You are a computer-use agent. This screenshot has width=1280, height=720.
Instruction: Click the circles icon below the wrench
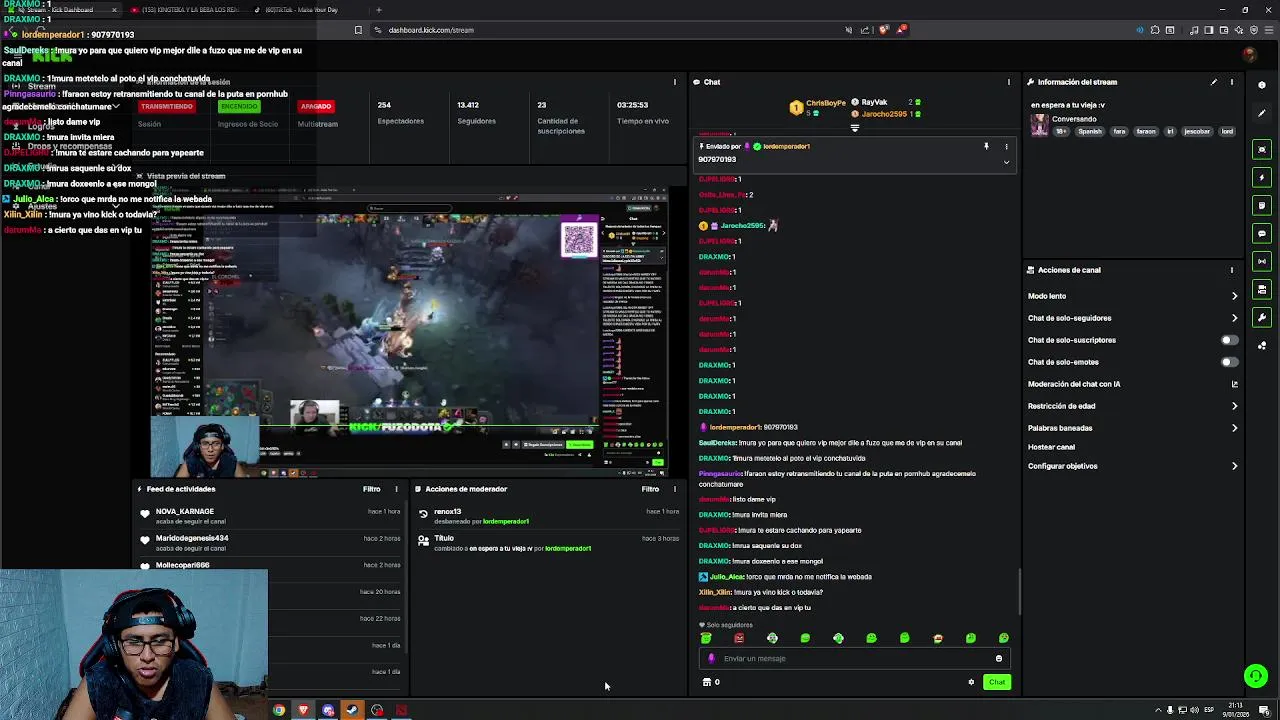[1262, 345]
